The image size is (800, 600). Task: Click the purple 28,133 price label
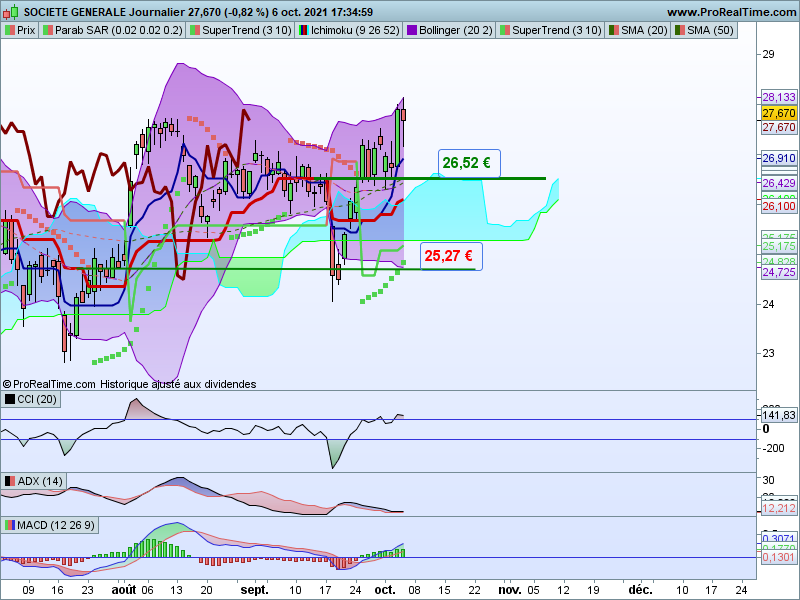point(779,97)
